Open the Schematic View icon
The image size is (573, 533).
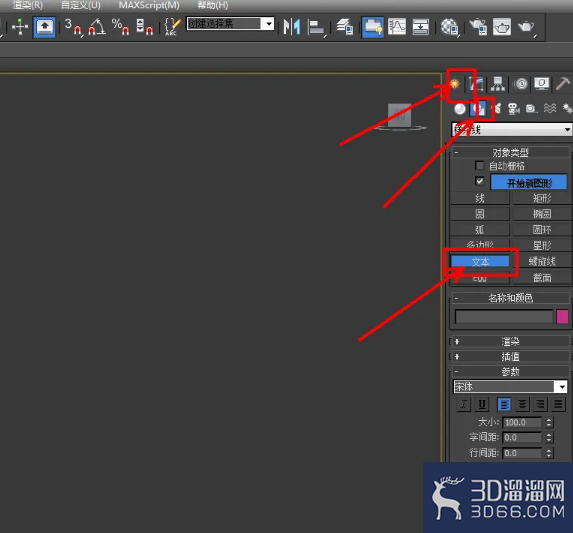click(x=420, y=27)
